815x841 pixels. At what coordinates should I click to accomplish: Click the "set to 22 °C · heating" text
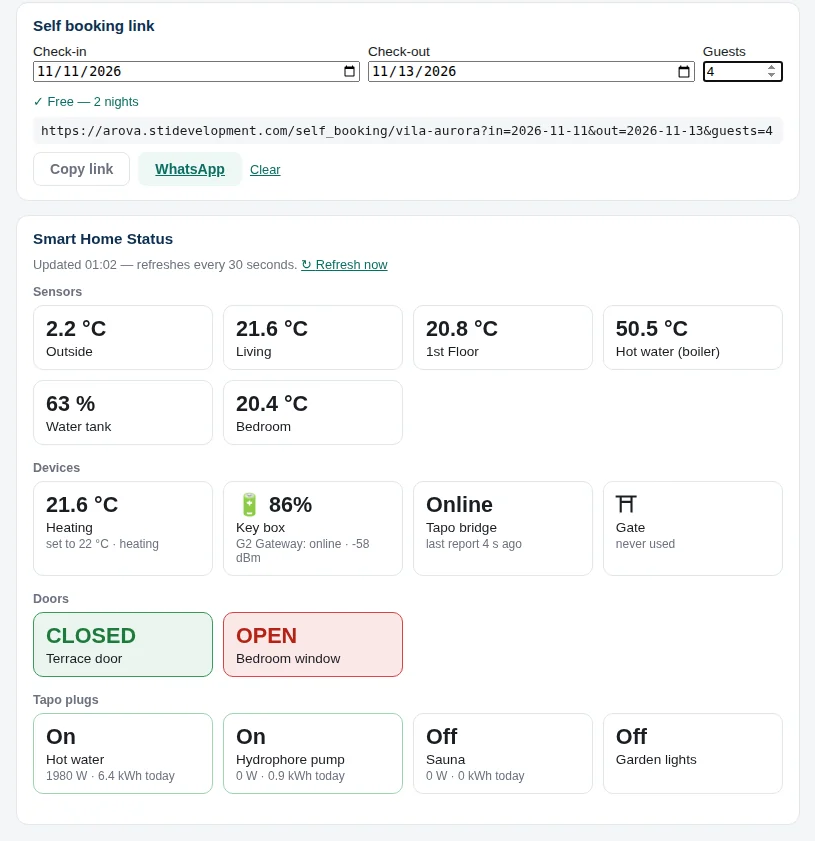[102, 544]
